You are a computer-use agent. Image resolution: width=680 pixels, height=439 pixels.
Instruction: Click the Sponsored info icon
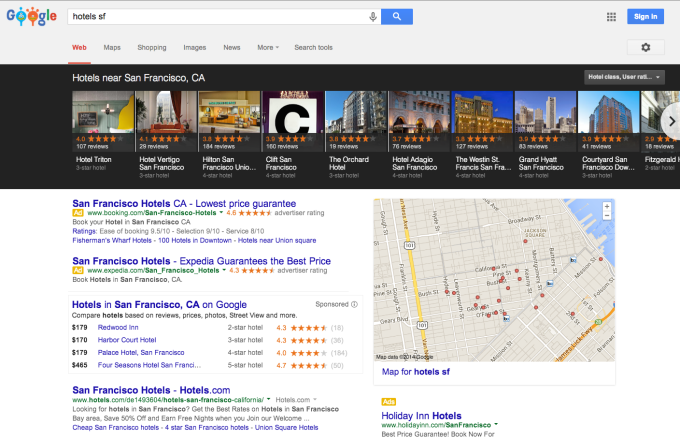pos(354,305)
